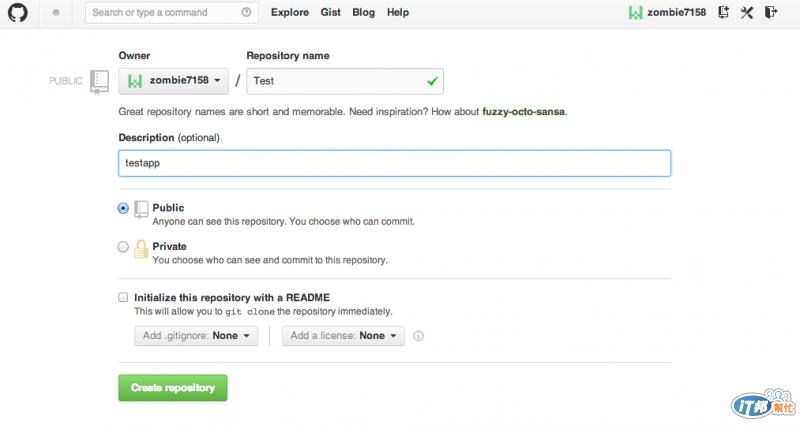This screenshot has height=425, width=800.
Task: Open Gist from the top navigation
Action: 330,12
